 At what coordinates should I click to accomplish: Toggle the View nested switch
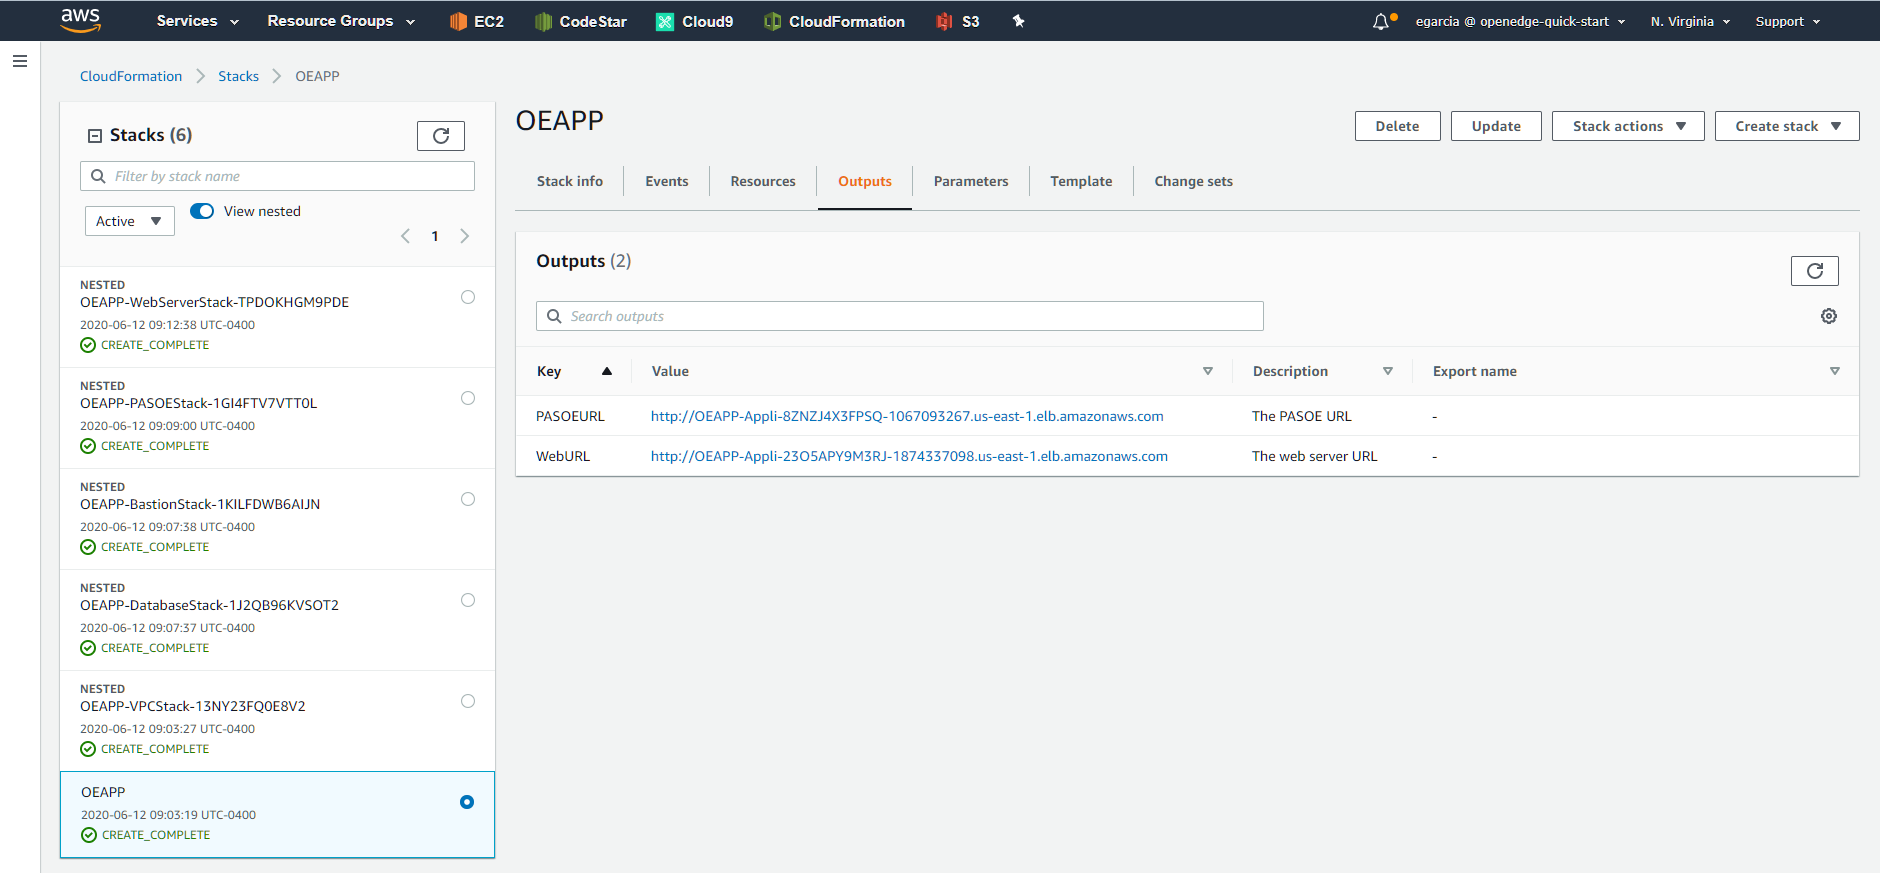(202, 211)
